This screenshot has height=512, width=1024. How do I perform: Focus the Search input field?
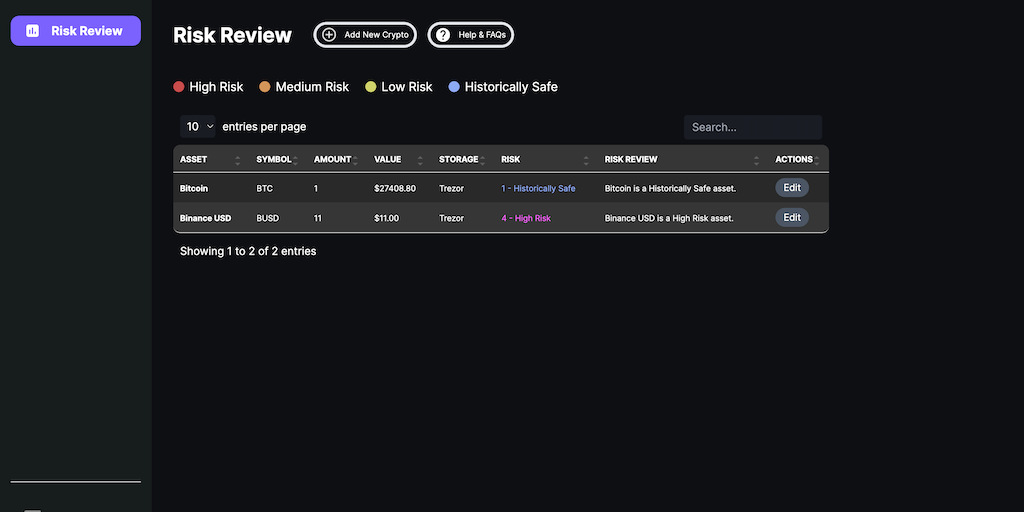(752, 127)
